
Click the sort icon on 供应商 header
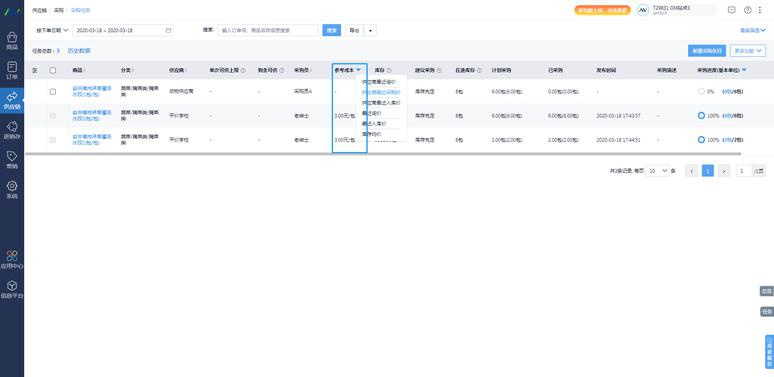click(186, 71)
